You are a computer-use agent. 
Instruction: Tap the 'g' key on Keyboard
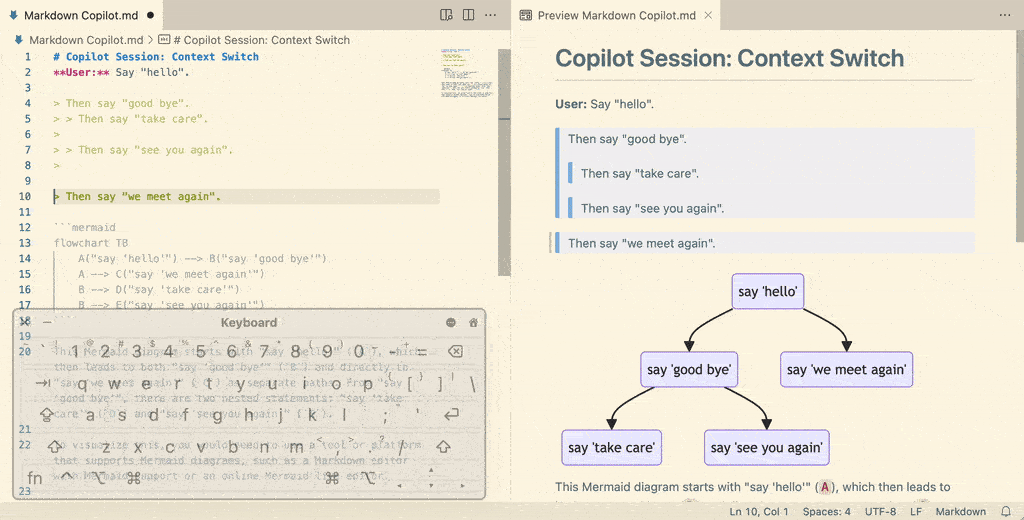coord(217,414)
